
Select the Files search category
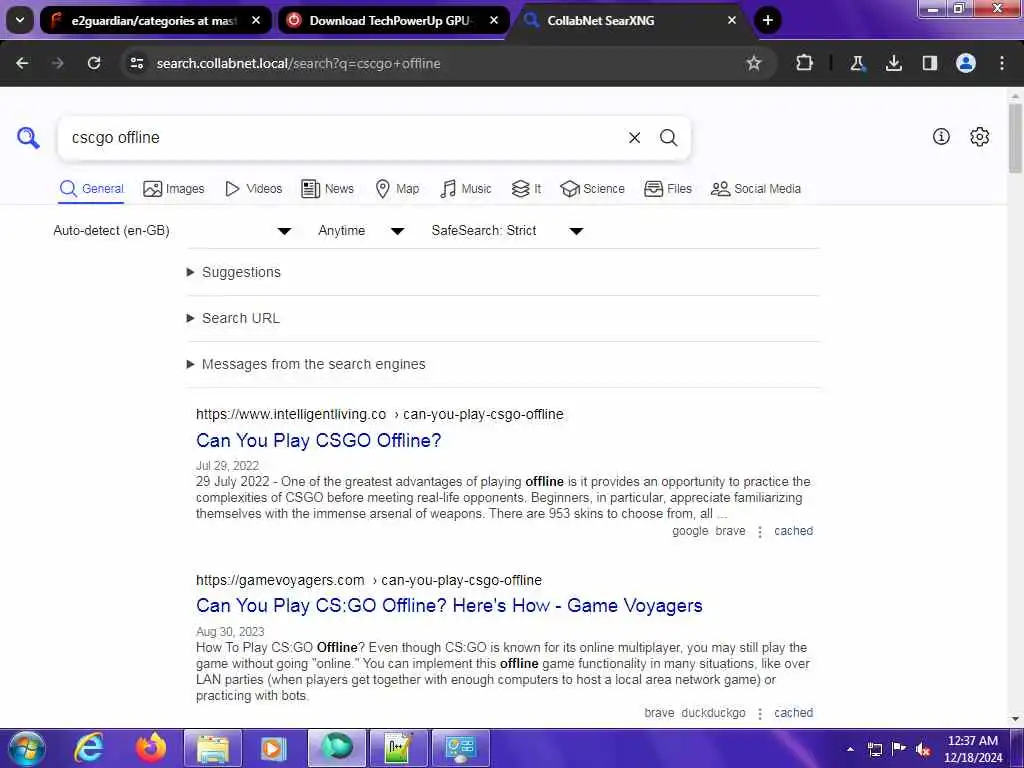667,189
